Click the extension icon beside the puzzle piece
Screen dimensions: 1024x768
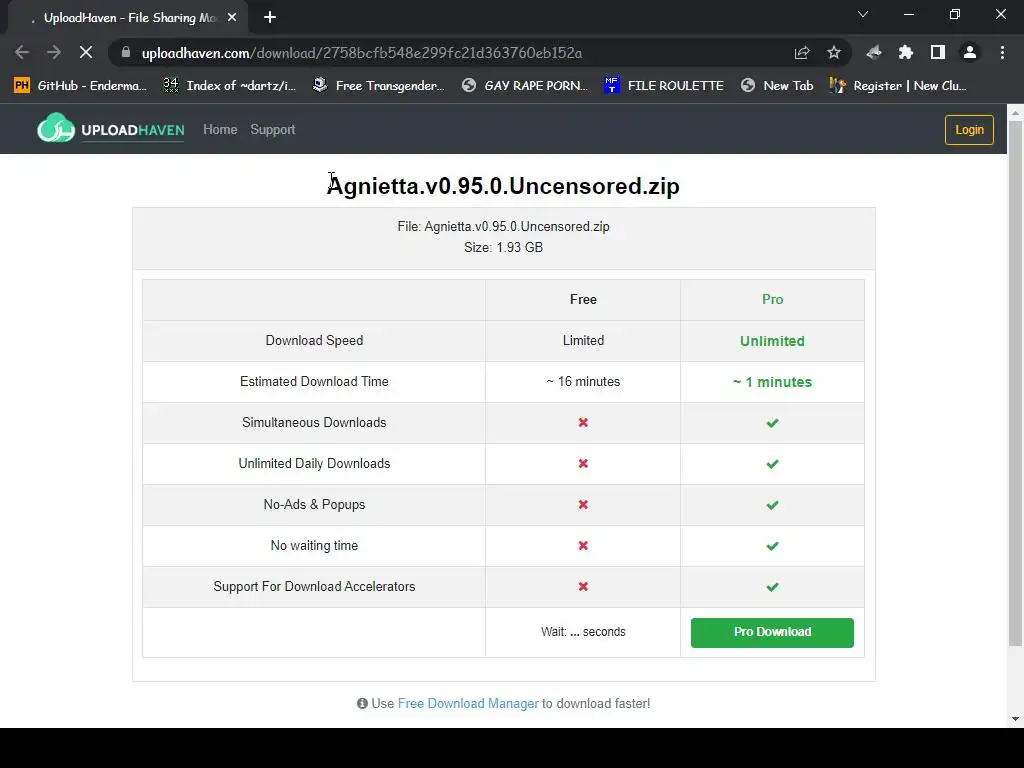pos(874,52)
